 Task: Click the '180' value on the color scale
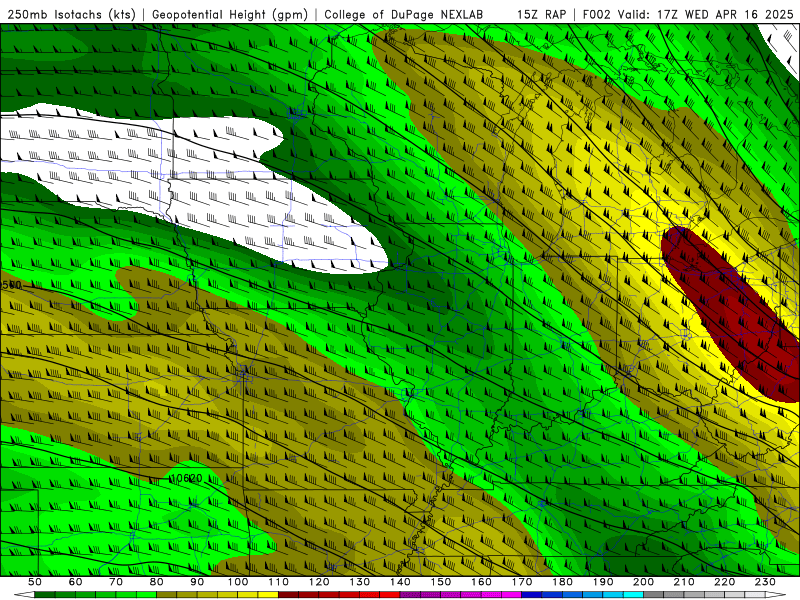(x=563, y=582)
